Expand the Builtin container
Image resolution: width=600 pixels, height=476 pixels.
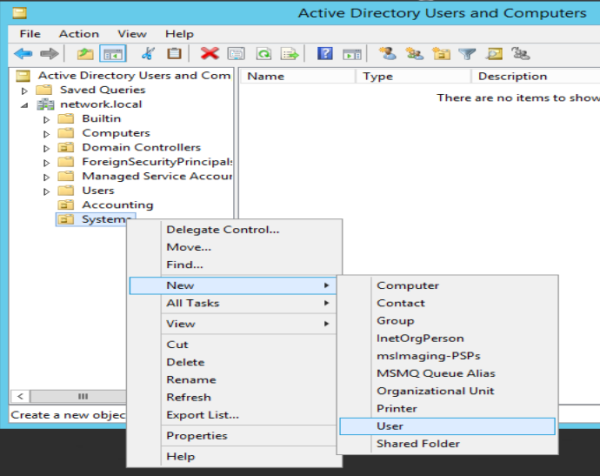point(46,120)
